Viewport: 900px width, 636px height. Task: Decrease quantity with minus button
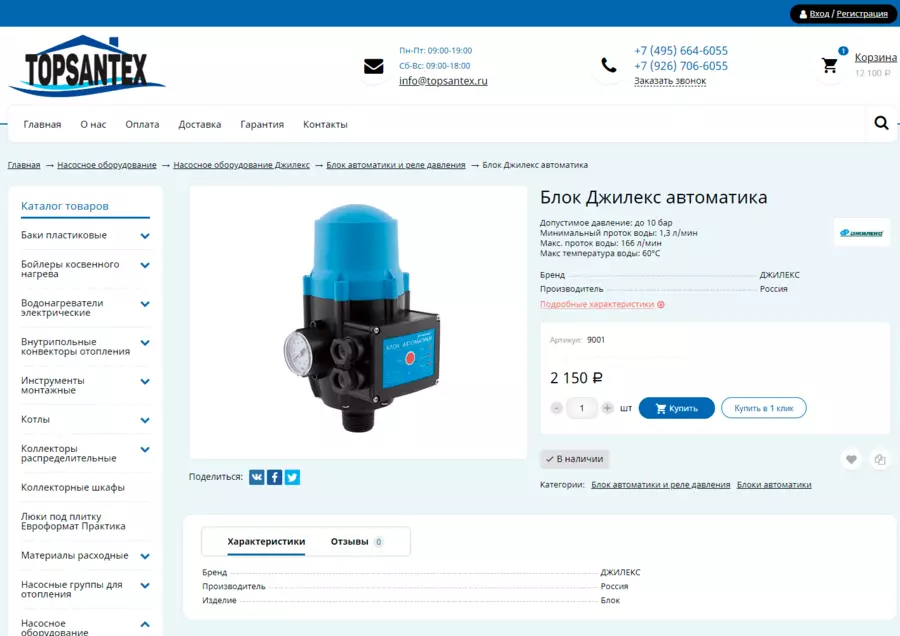(556, 408)
